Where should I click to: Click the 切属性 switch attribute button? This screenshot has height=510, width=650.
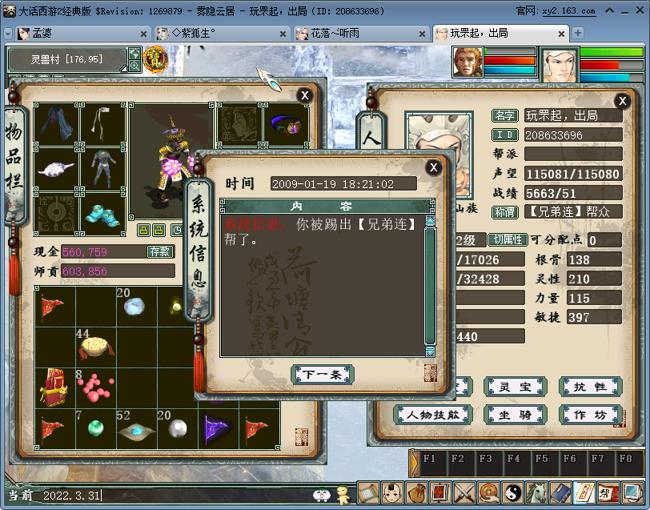tap(507, 240)
